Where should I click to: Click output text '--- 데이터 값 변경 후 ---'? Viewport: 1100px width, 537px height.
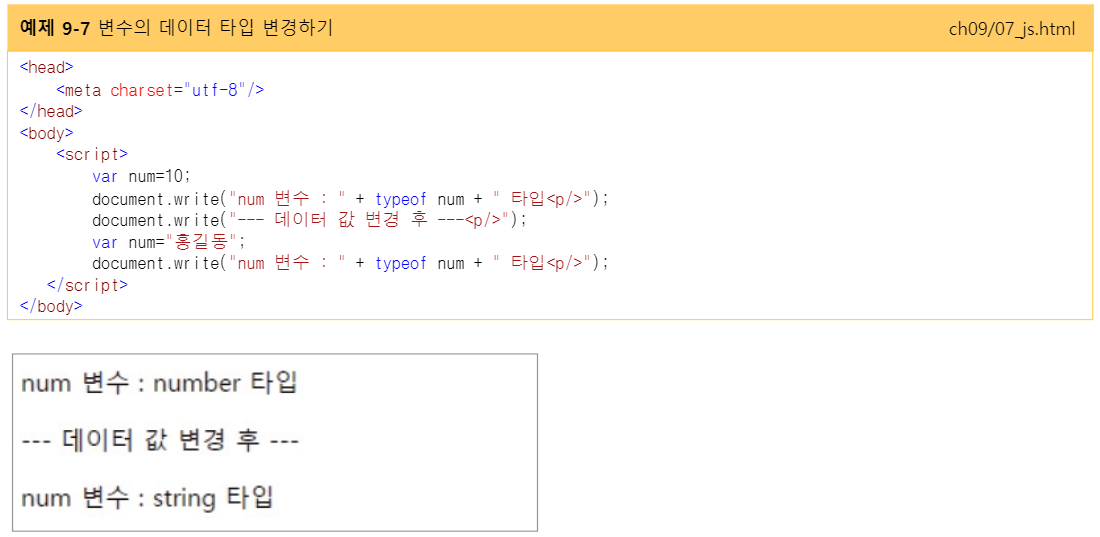coord(161,442)
